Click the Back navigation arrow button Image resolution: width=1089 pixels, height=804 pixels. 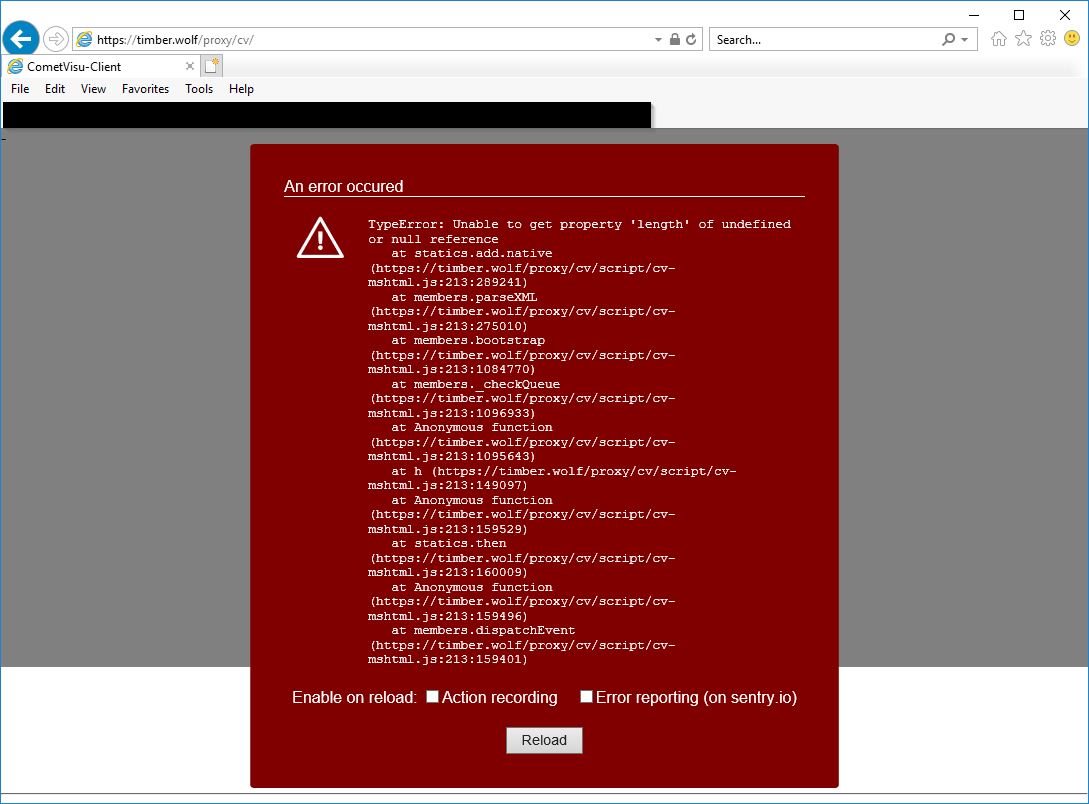tap(21, 39)
